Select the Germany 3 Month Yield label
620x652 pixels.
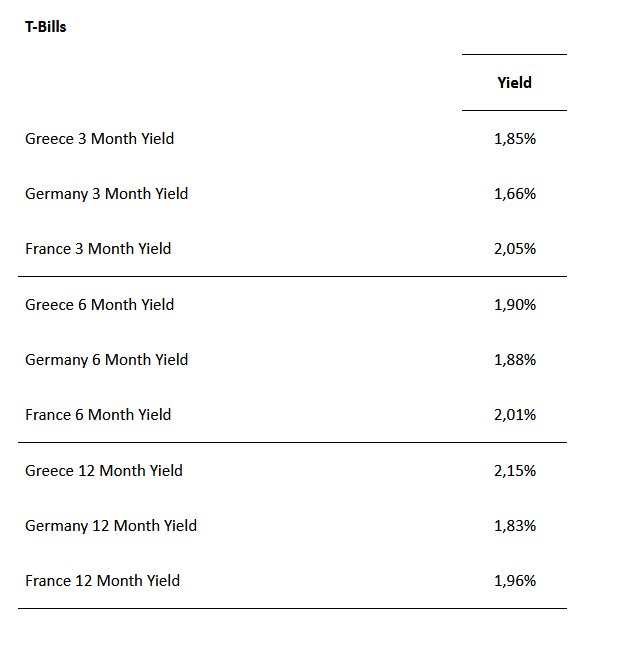(x=107, y=194)
